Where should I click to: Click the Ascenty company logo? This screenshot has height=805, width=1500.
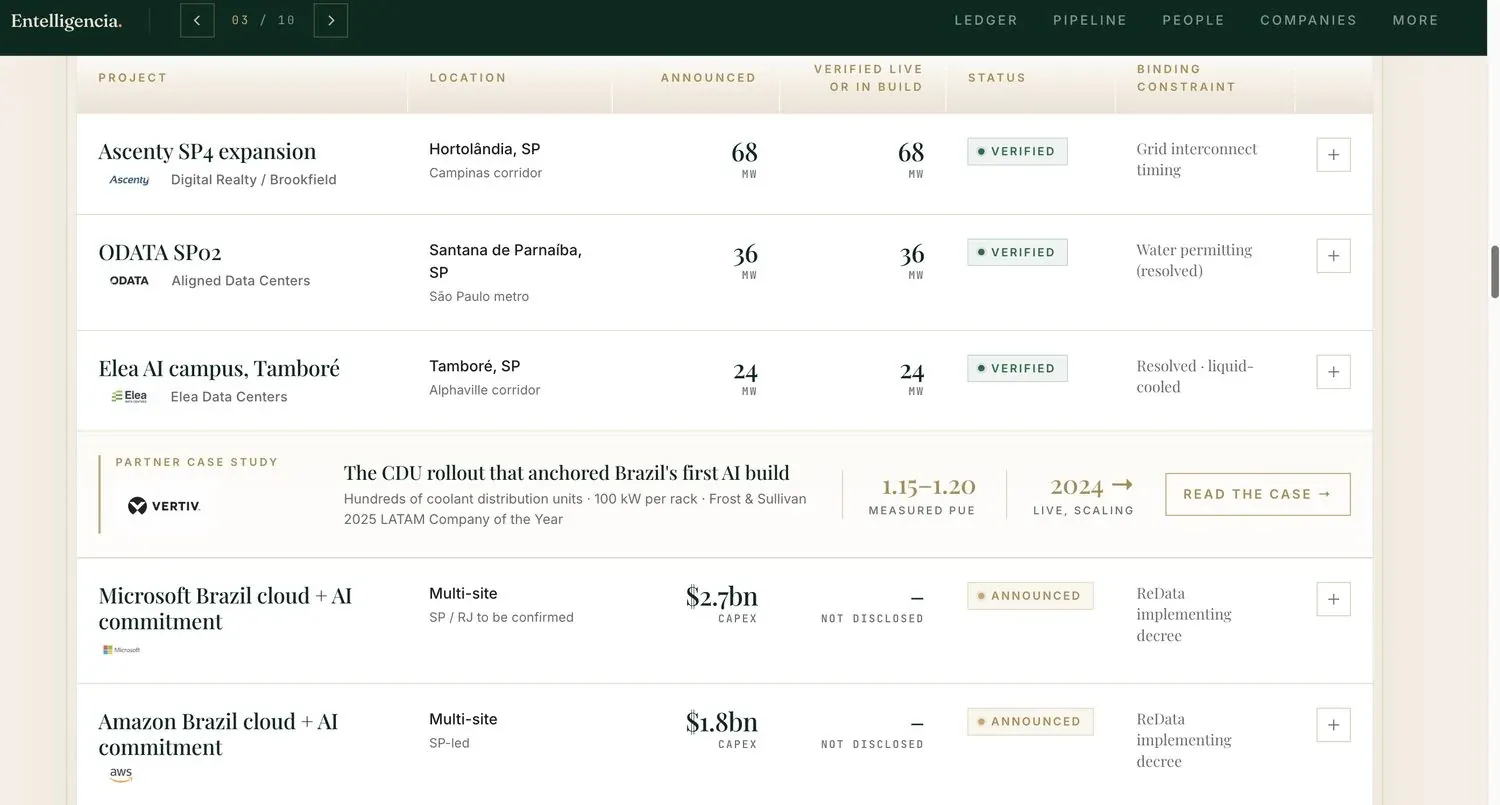pos(129,180)
